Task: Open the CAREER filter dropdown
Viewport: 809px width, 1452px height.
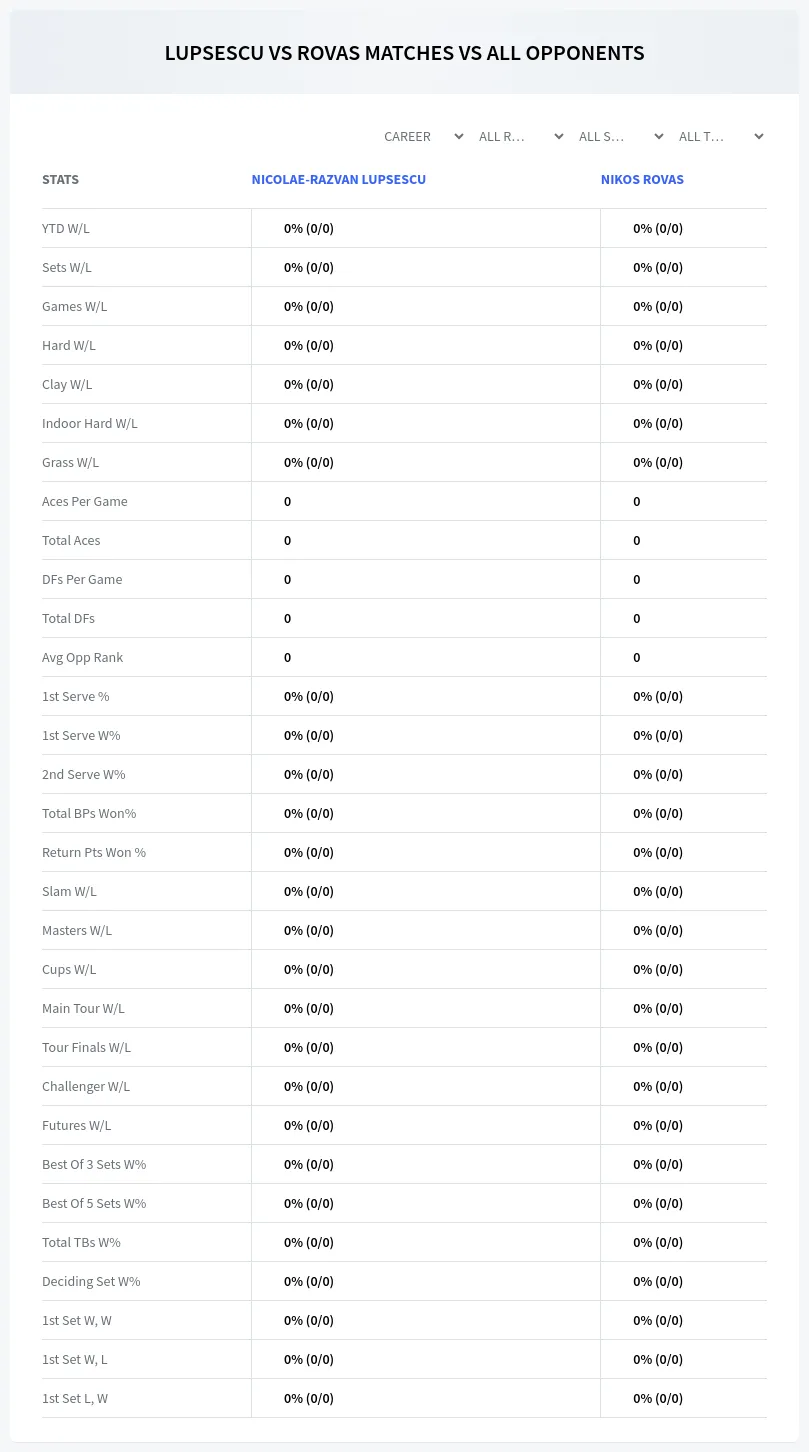Action: pyautogui.click(x=422, y=137)
